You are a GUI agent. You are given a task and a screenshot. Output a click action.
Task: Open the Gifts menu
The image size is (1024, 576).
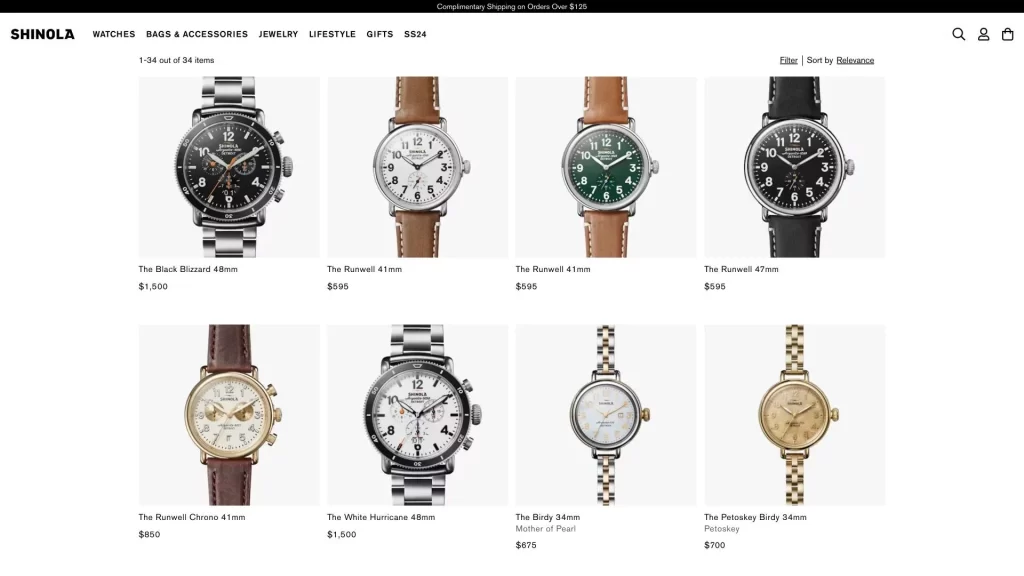[x=379, y=34]
